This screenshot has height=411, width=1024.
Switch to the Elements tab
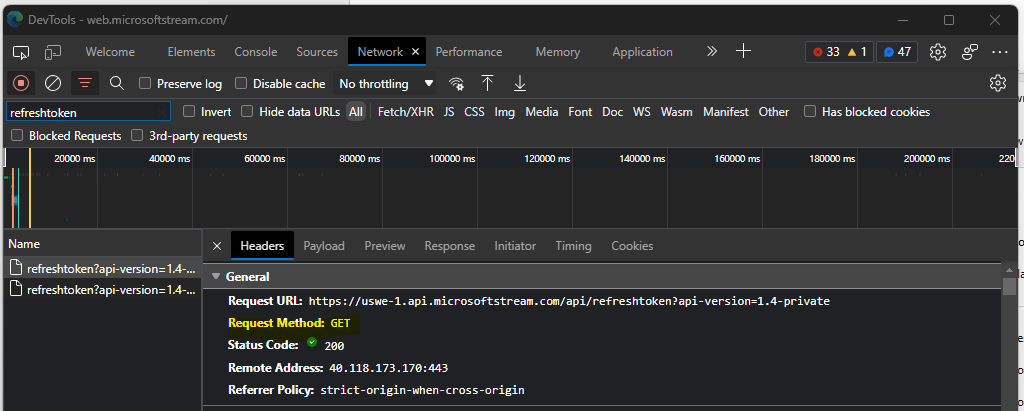[191, 52]
